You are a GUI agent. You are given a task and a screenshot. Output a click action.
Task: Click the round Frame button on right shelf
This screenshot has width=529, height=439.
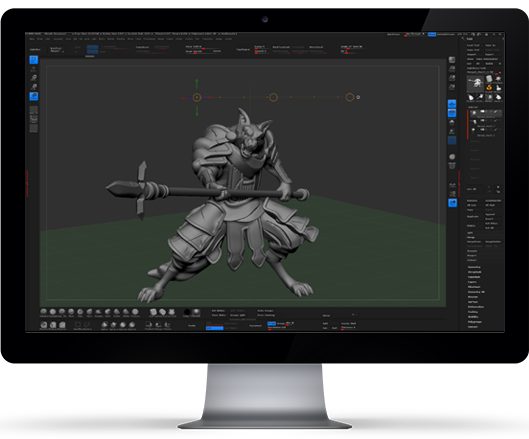click(452, 157)
